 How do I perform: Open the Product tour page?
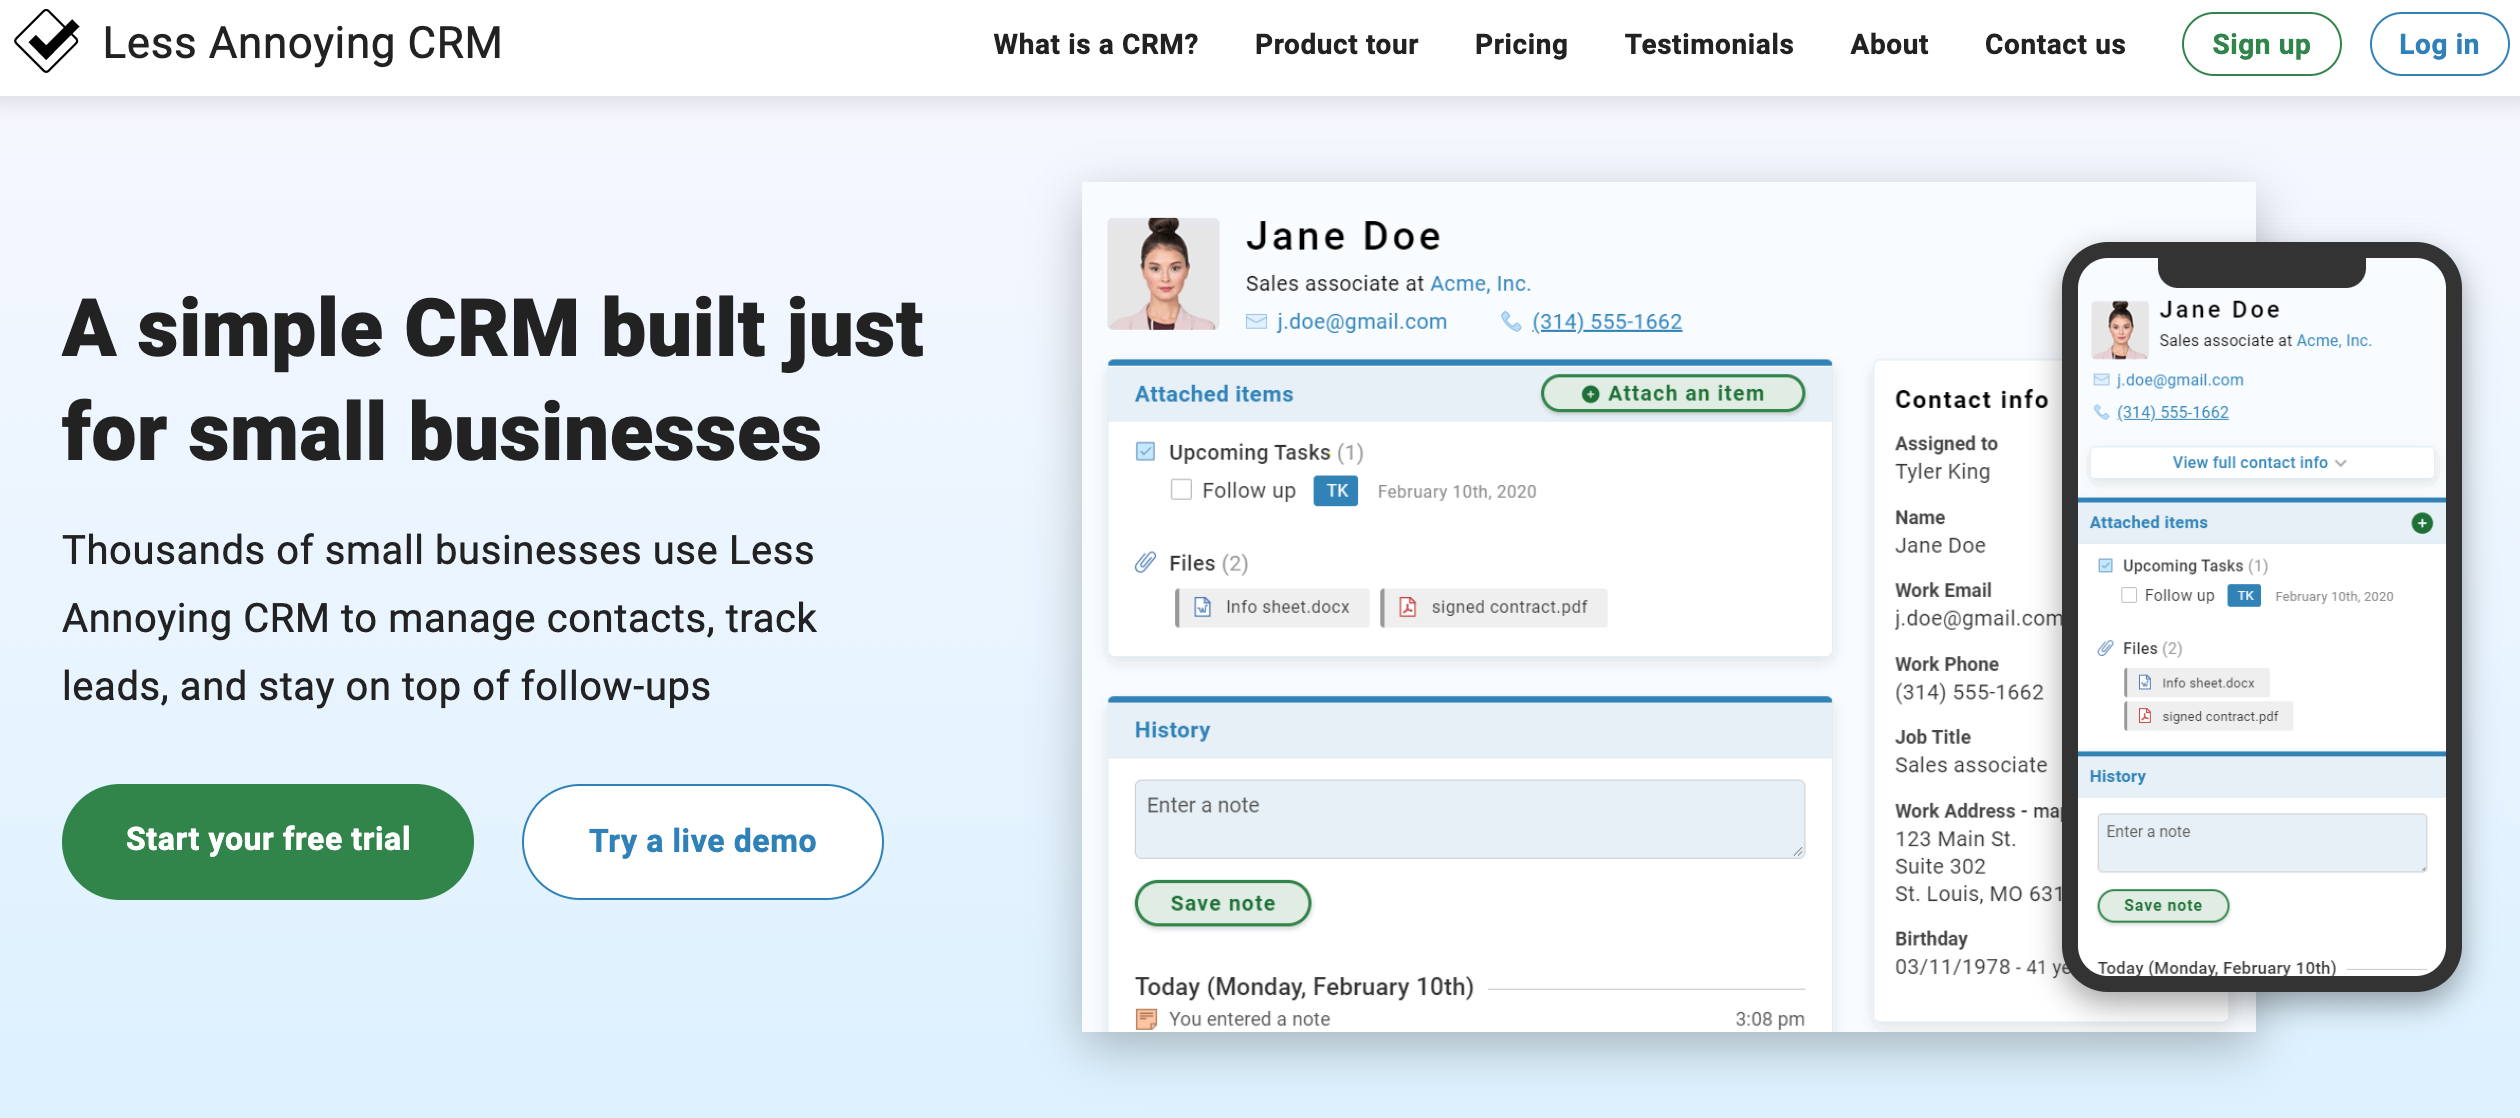pos(1337,44)
